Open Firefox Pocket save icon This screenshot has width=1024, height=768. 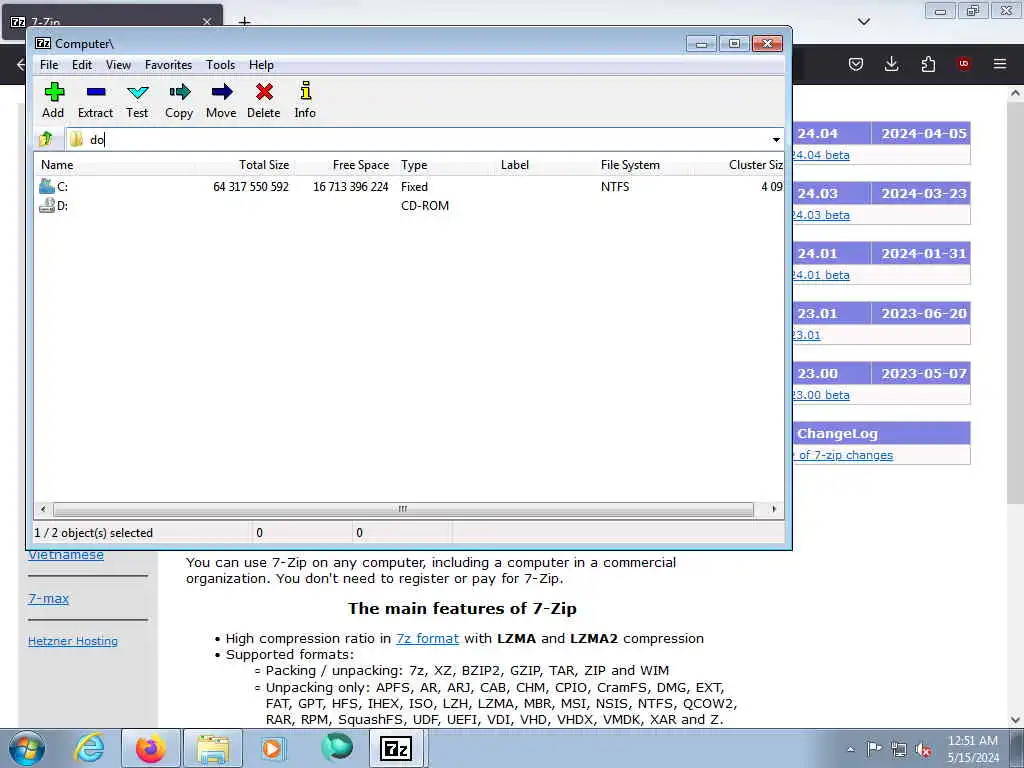point(856,64)
